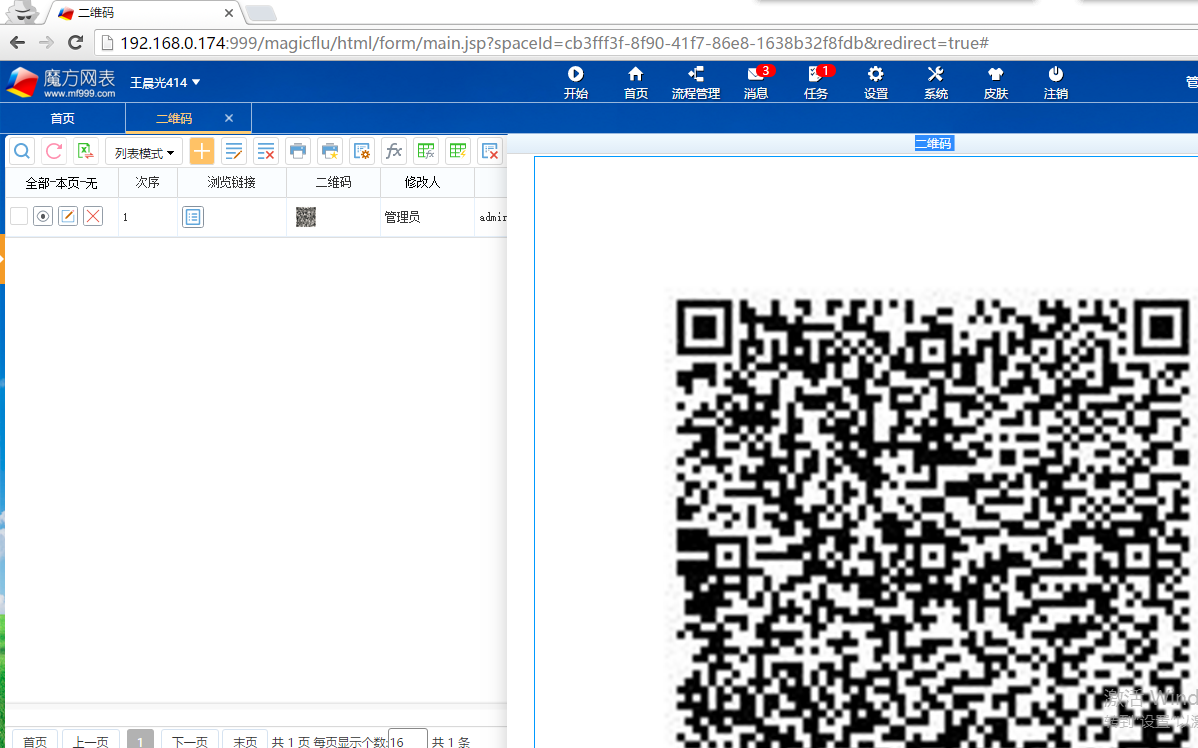Viewport: 1198px width, 748px height.
Task: Click 注销 to log out
Action: tap(1056, 83)
